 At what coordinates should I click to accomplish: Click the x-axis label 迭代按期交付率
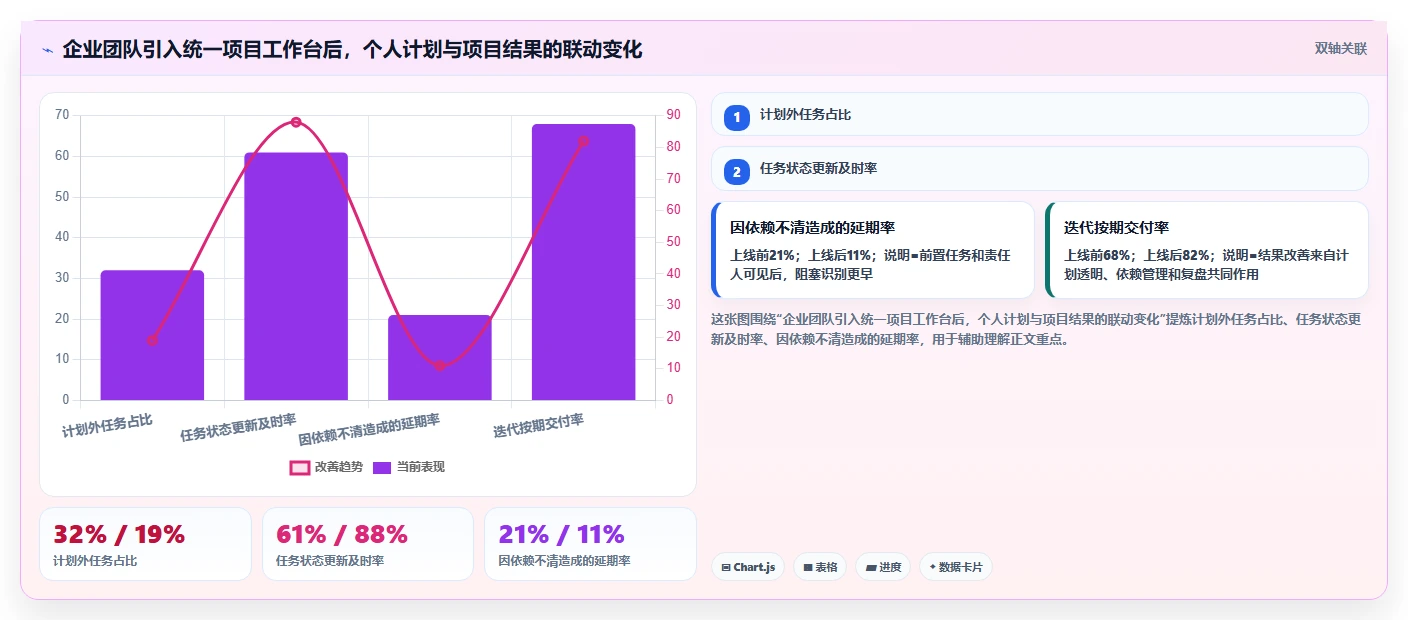pyautogui.click(x=538, y=426)
